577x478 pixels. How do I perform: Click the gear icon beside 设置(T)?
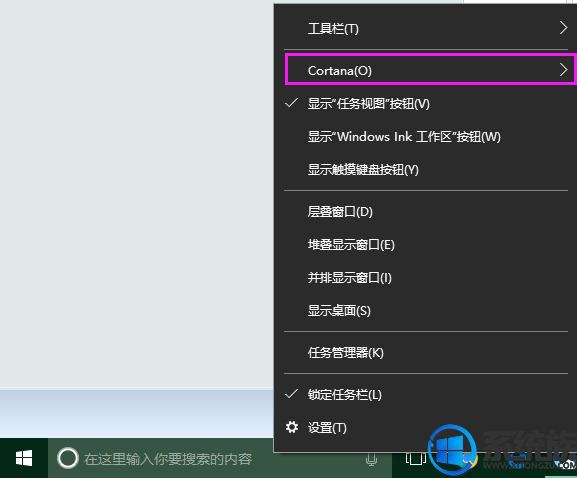292,427
